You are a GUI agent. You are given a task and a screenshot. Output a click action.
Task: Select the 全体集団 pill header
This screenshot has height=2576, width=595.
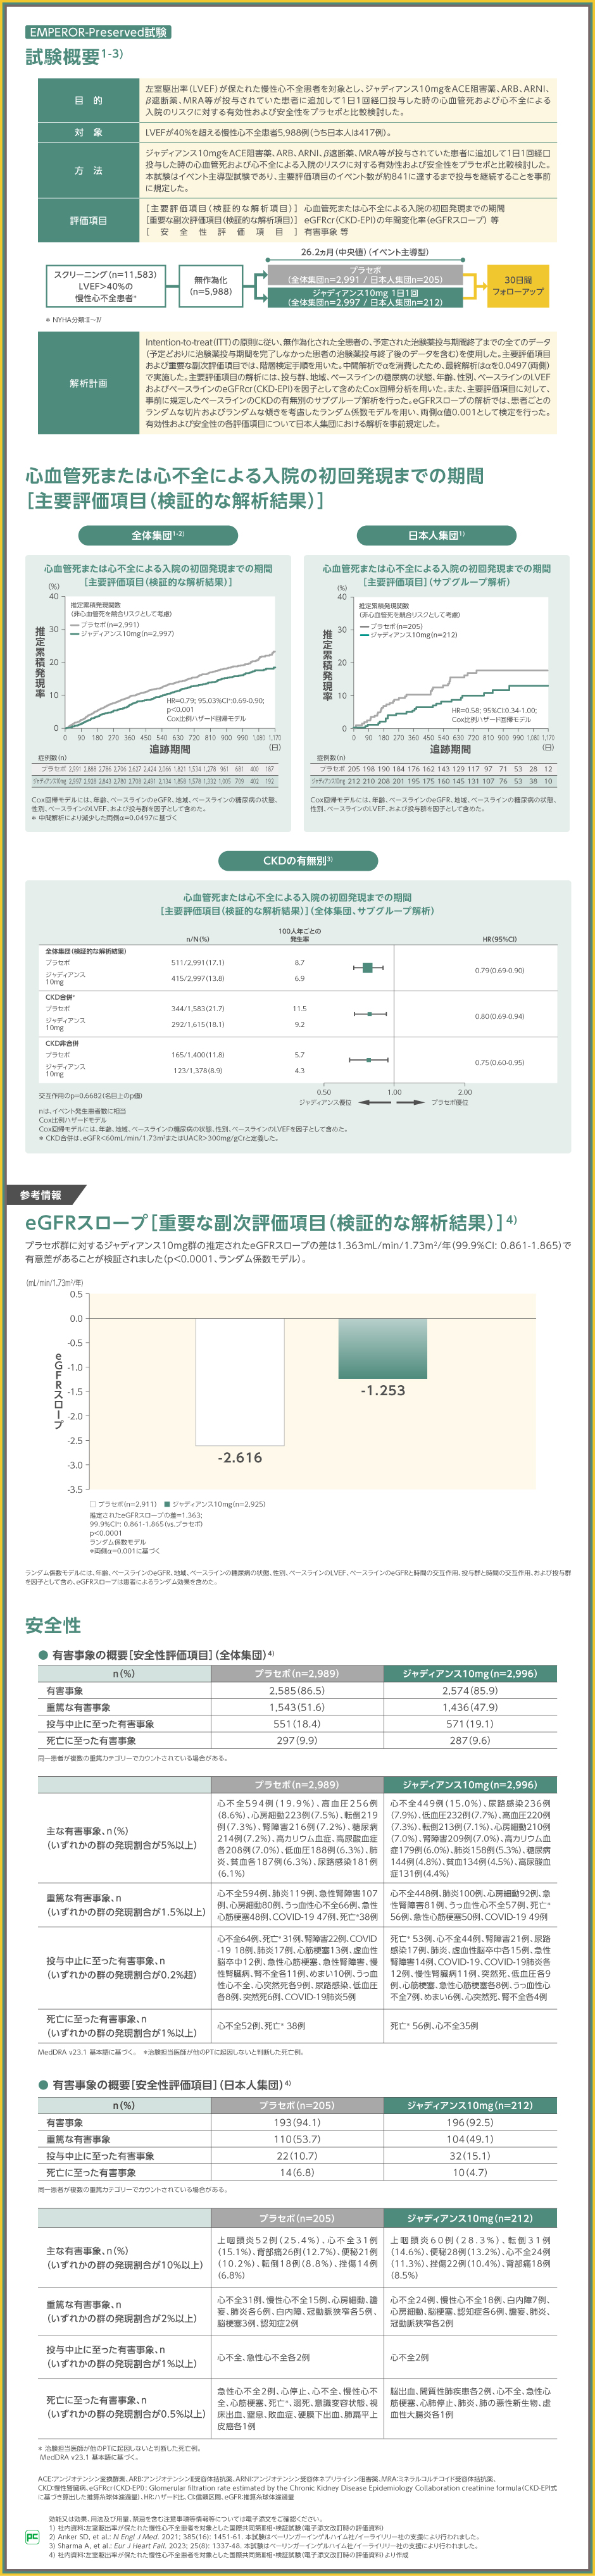click(x=158, y=535)
